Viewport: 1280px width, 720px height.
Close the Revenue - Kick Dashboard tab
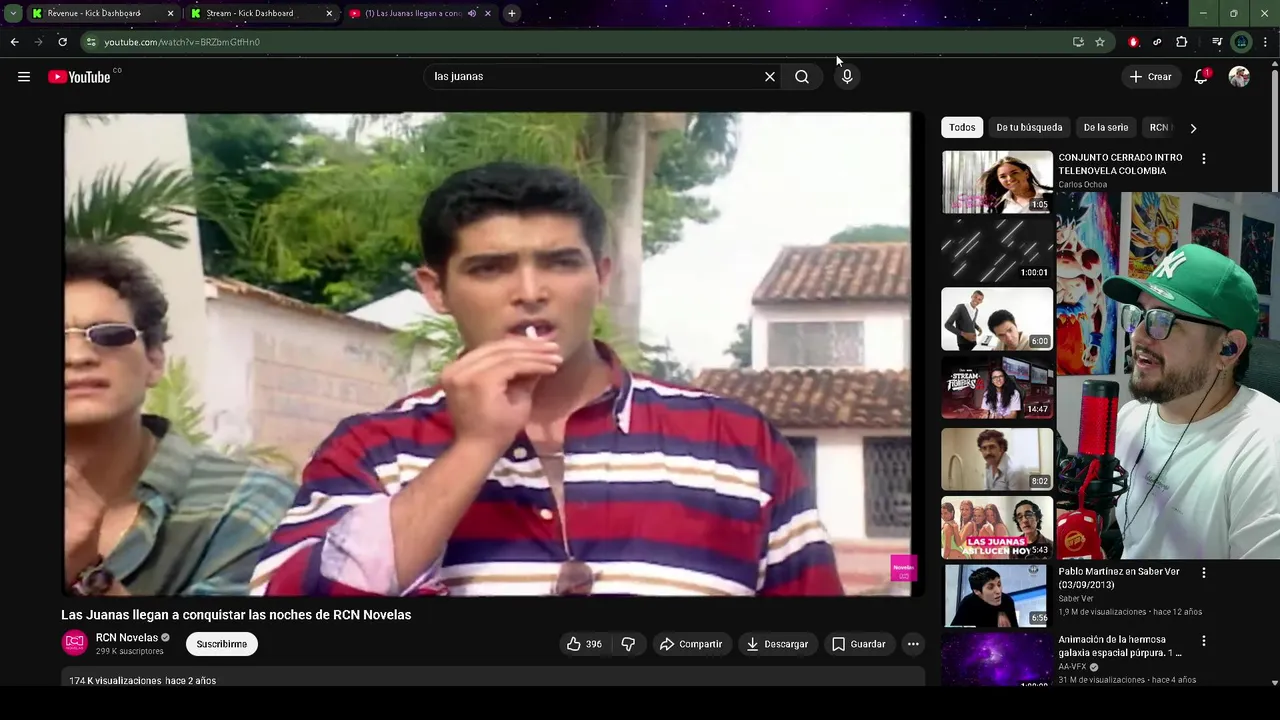tap(170, 13)
